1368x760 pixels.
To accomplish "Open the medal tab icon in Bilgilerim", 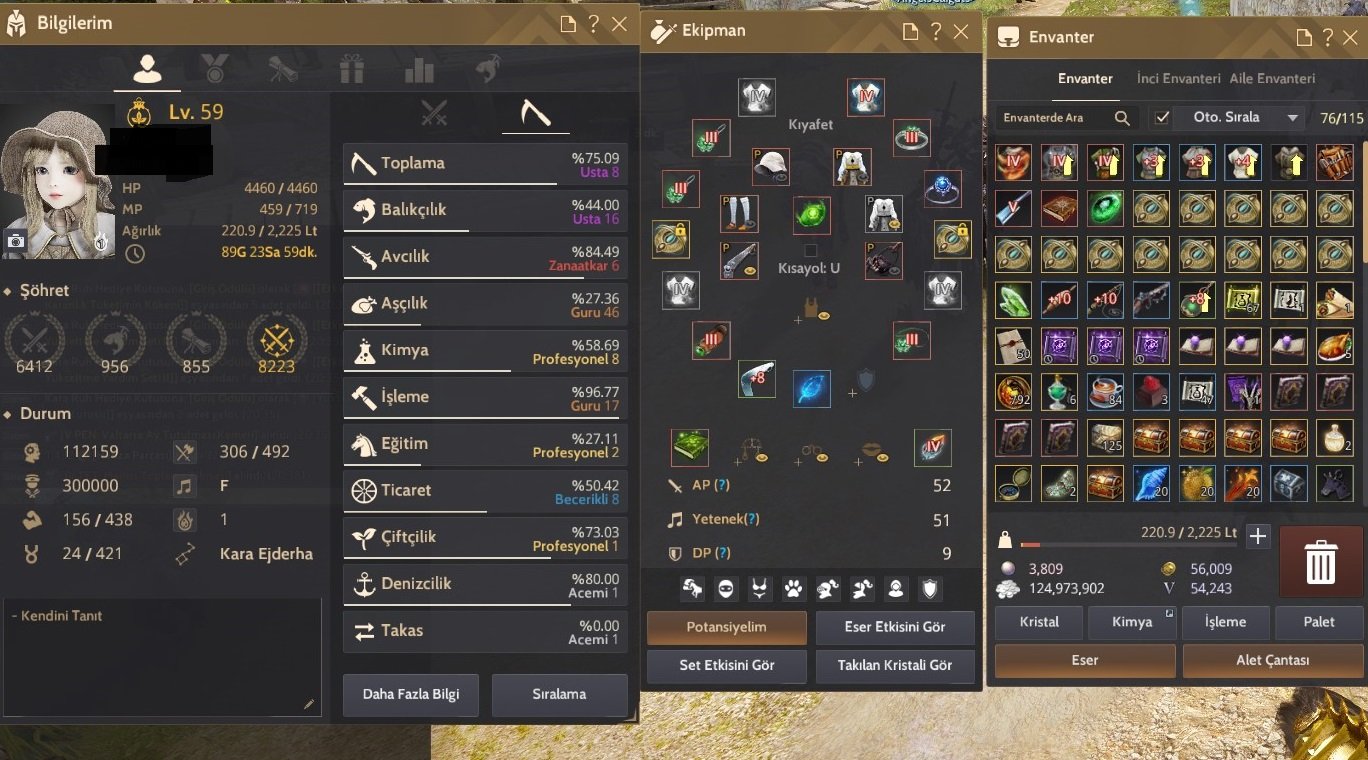I will [213, 68].
